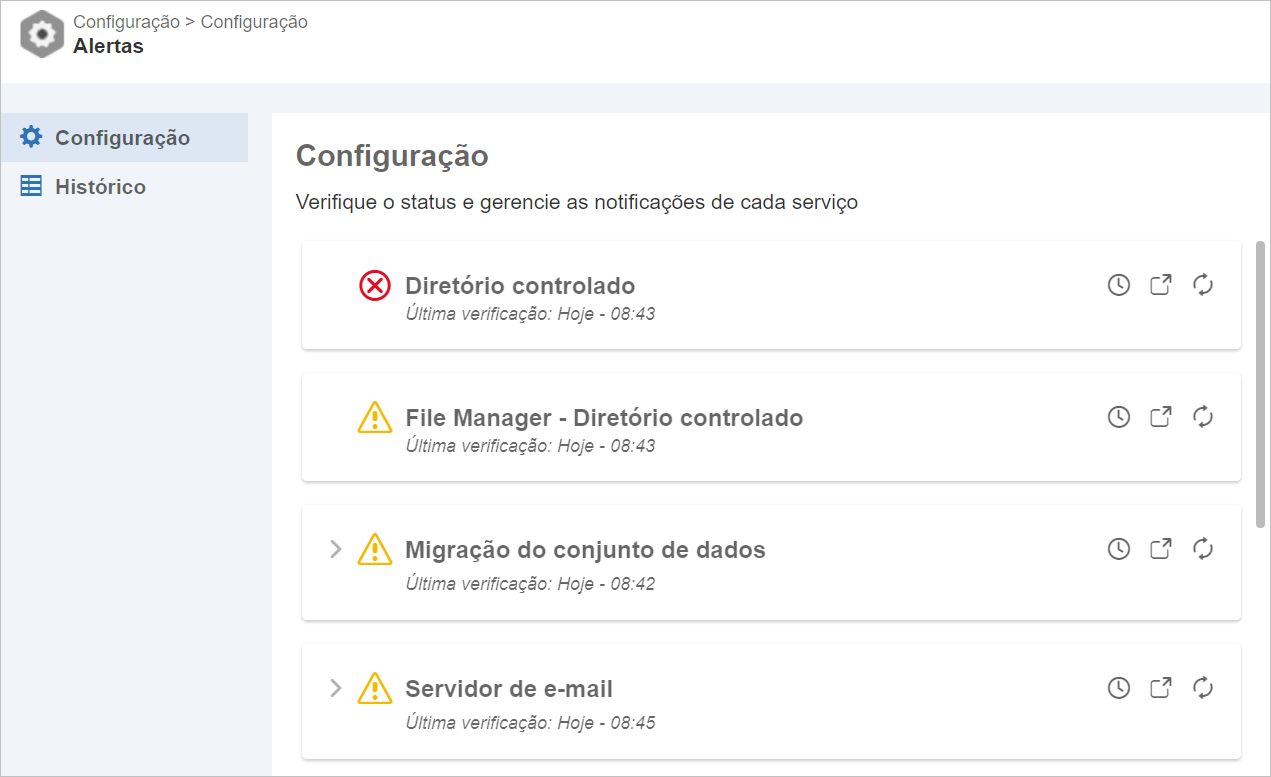1271x777 pixels.
Task: Refresh Migração do conjunto de dados status
Action: tap(1203, 548)
